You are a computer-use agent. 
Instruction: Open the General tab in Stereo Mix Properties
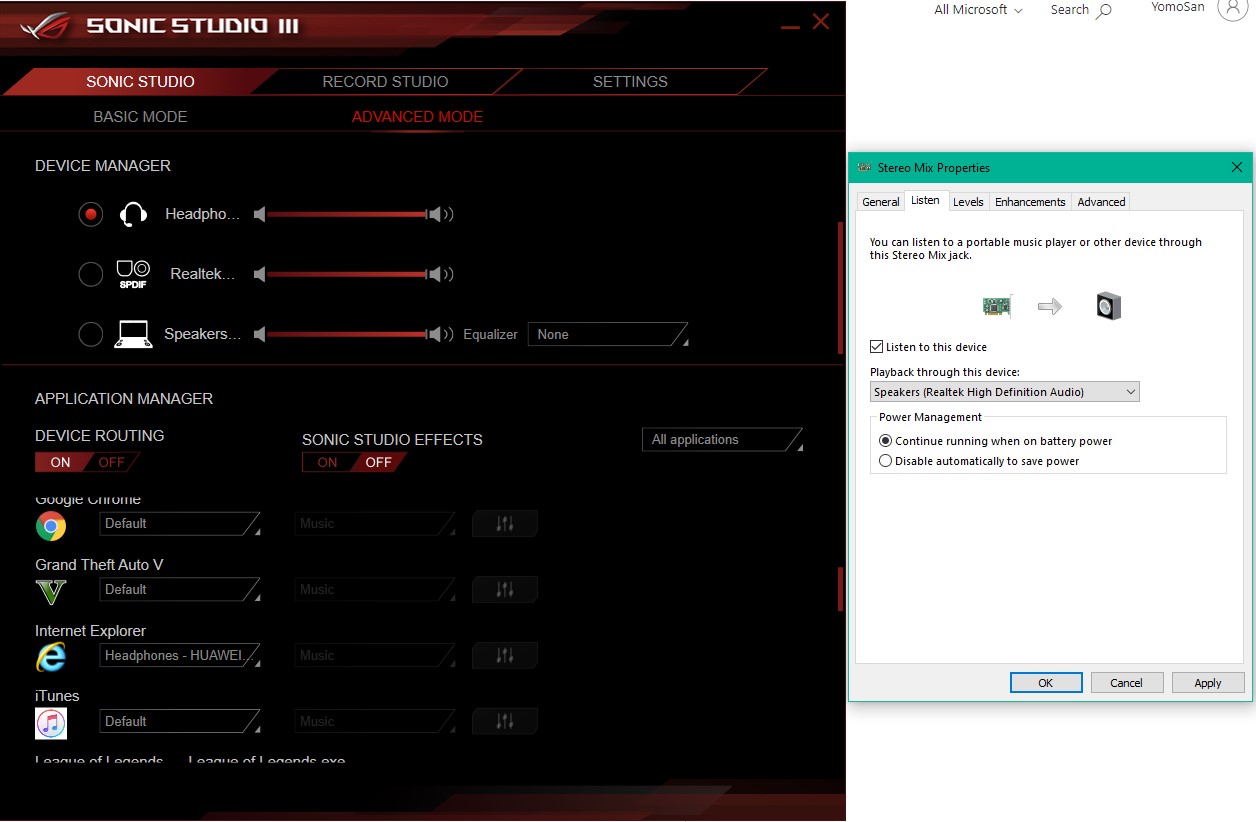point(881,202)
